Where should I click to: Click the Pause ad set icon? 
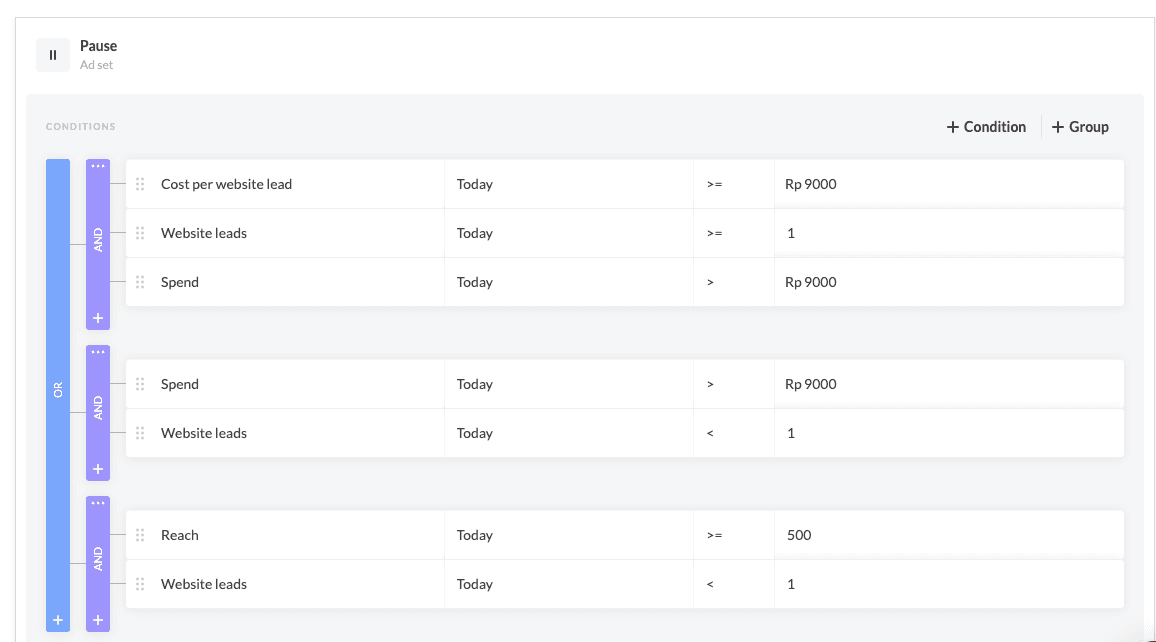[52, 55]
